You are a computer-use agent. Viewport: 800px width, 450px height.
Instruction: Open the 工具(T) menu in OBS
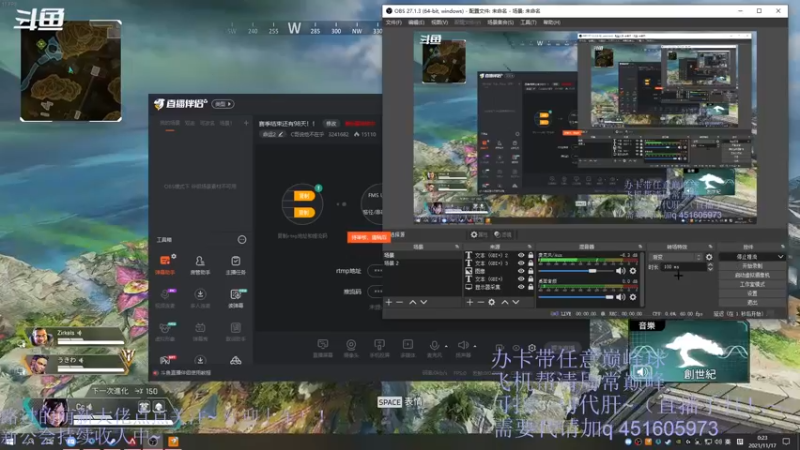tap(528, 22)
